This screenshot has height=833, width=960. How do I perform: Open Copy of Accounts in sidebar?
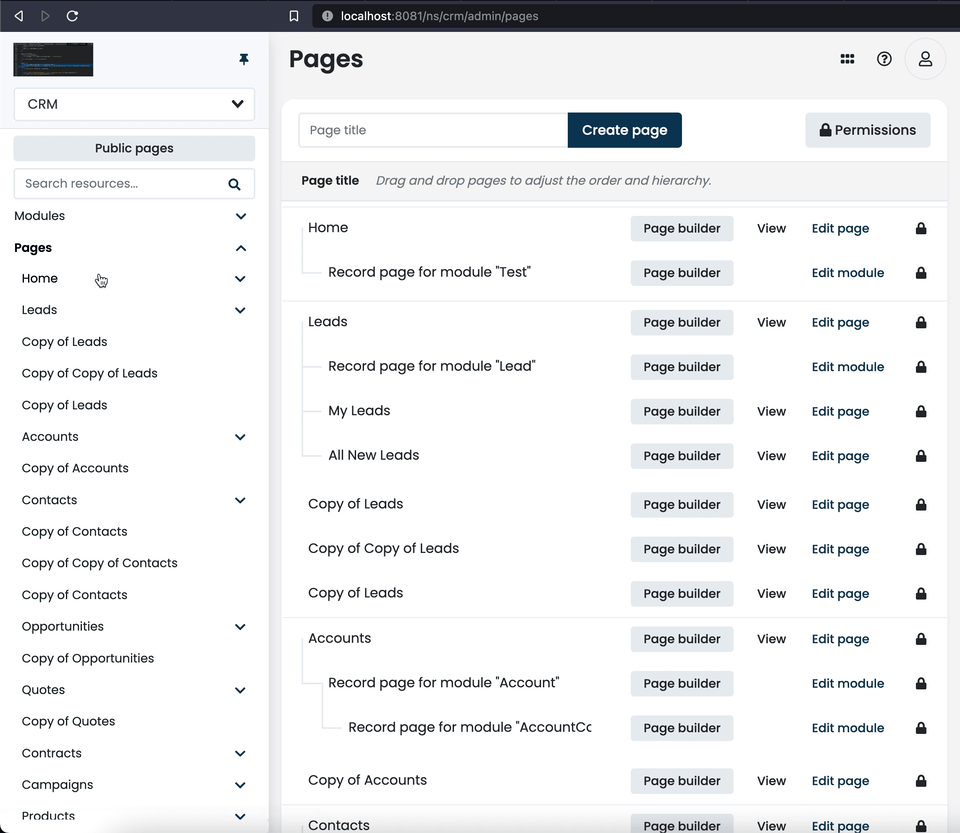click(x=75, y=468)
